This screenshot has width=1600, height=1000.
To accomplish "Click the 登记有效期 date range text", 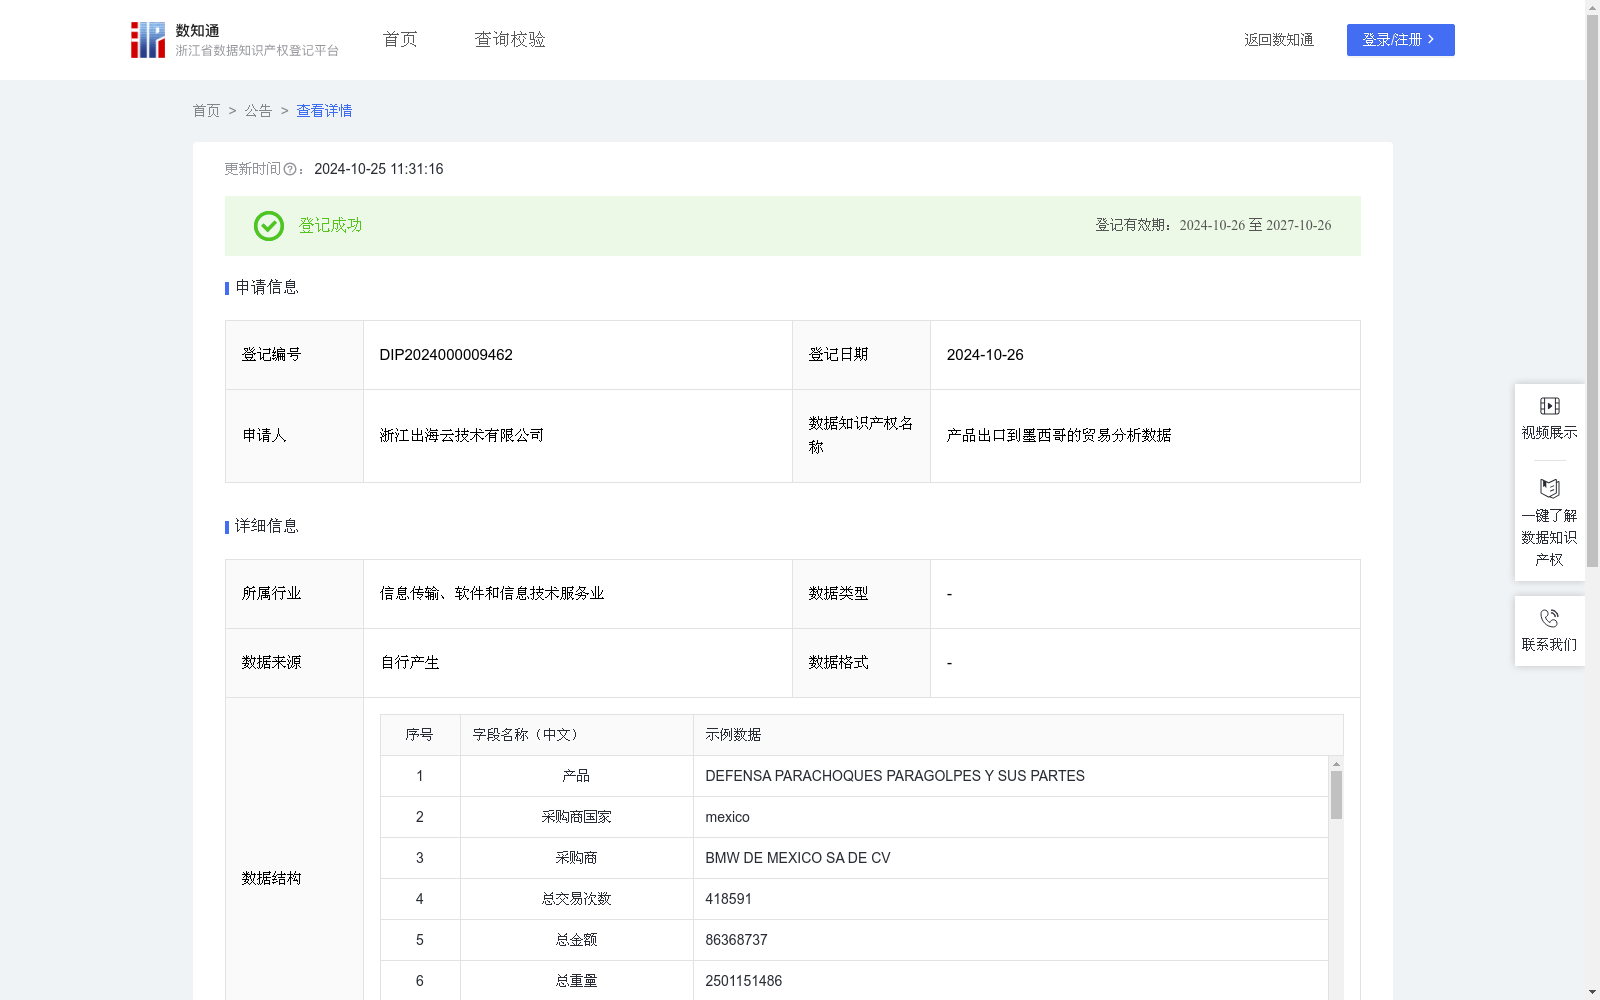I will [x=1213, y=225].
